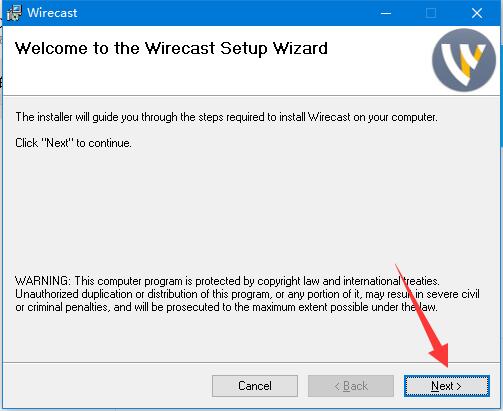Click the Unauthorized duplication text line
The height and width of the screenshot is (411, 503).
247,294
